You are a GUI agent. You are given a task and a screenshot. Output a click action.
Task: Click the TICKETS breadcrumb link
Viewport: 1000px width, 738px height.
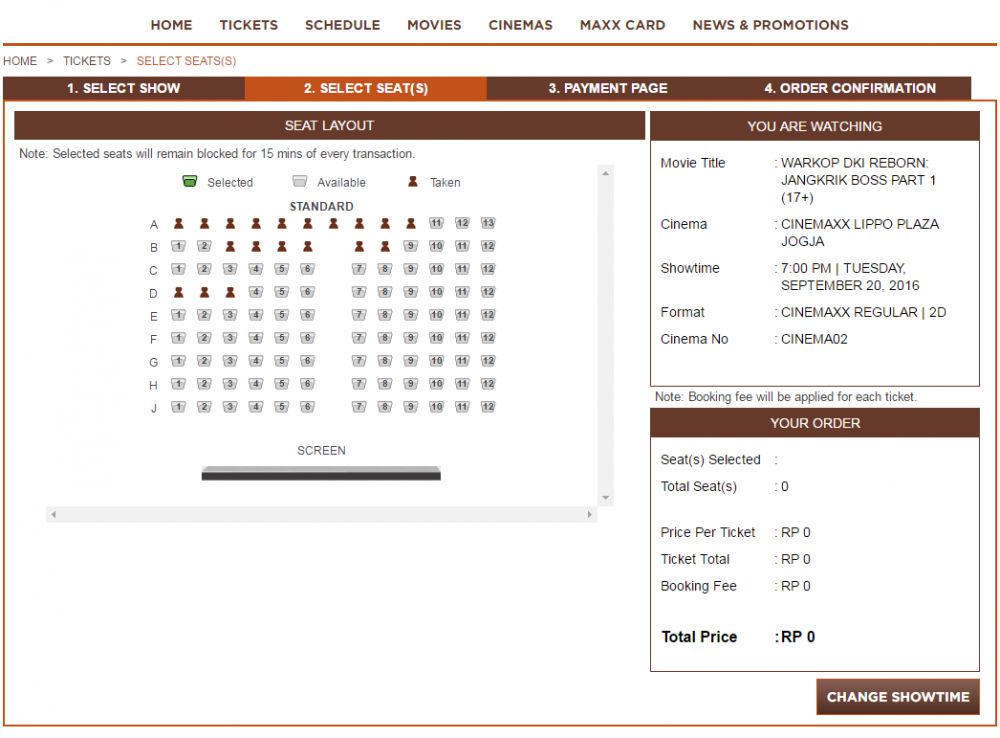[x=86, y=61]
